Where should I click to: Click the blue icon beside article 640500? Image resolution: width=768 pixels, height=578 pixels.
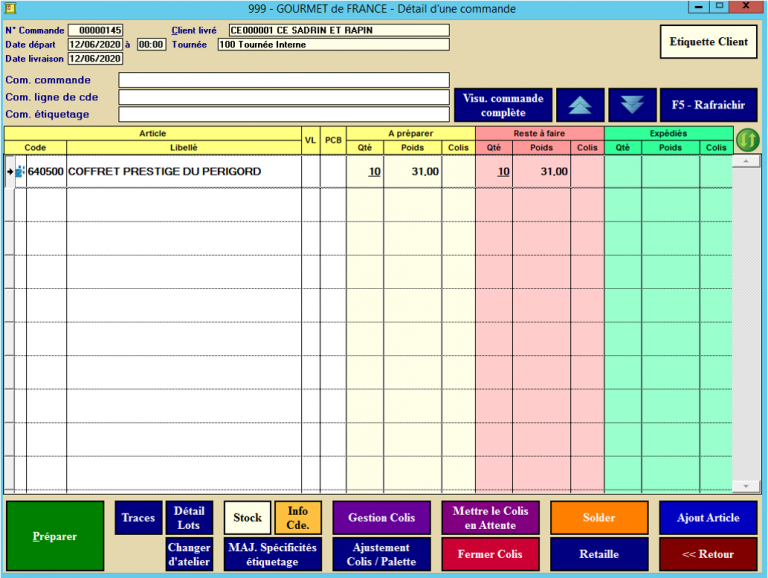pos(20,172)
